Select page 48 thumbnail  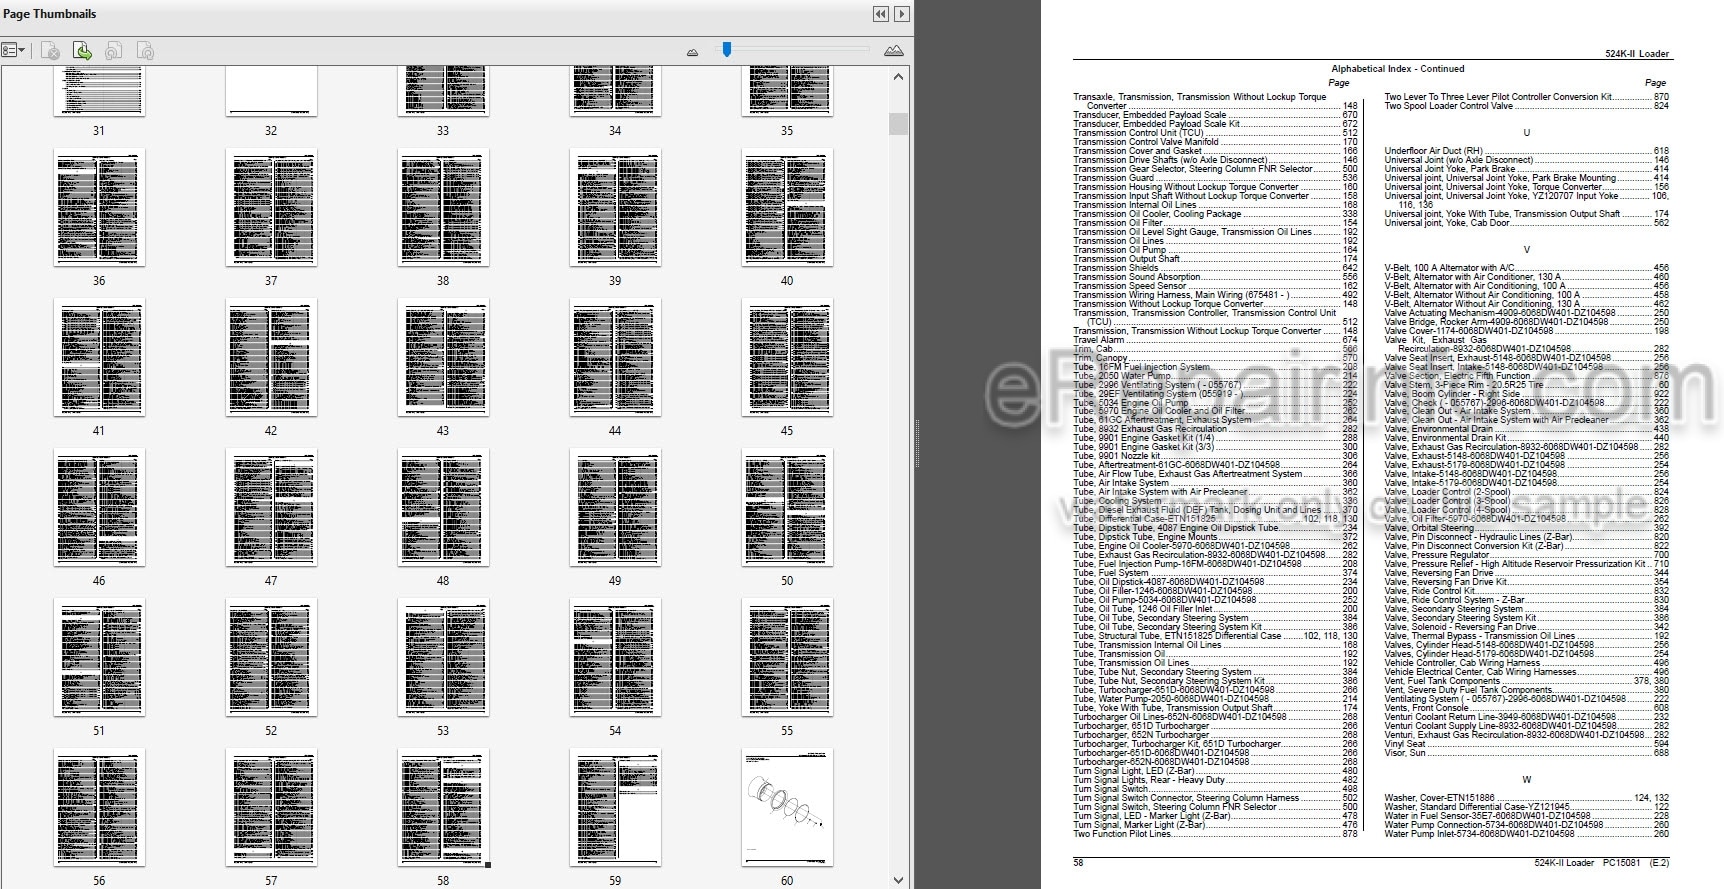coord(443,508)
